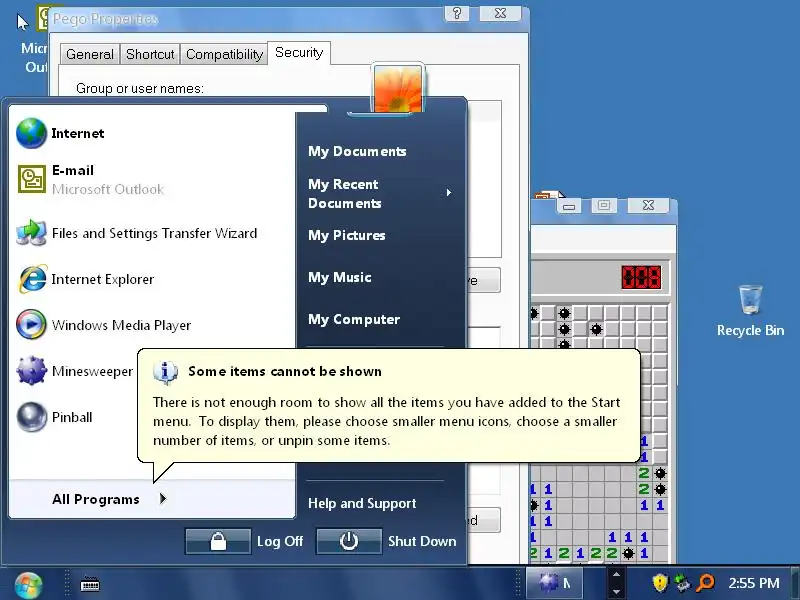Click the Shut Down power button
800x600 pixels.
pyautogui.click(x=349, y=541)
